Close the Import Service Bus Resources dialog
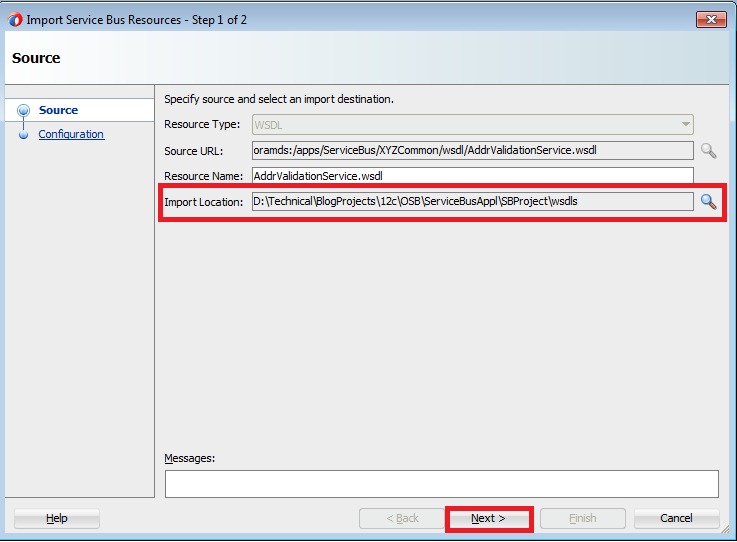737x542 pixels. (710, 19)
